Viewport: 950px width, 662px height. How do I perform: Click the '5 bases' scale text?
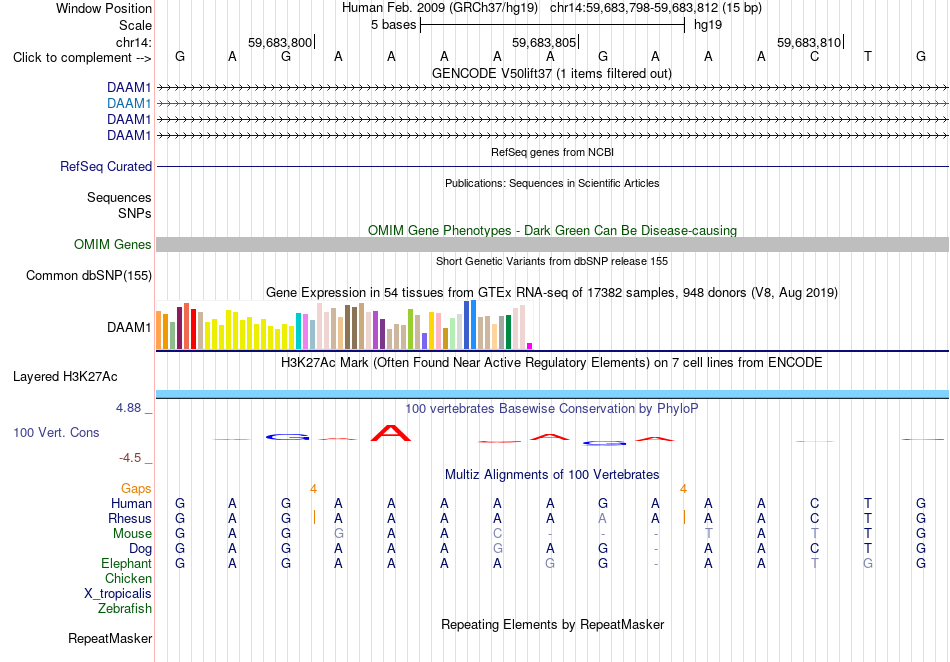pos(394,25)
